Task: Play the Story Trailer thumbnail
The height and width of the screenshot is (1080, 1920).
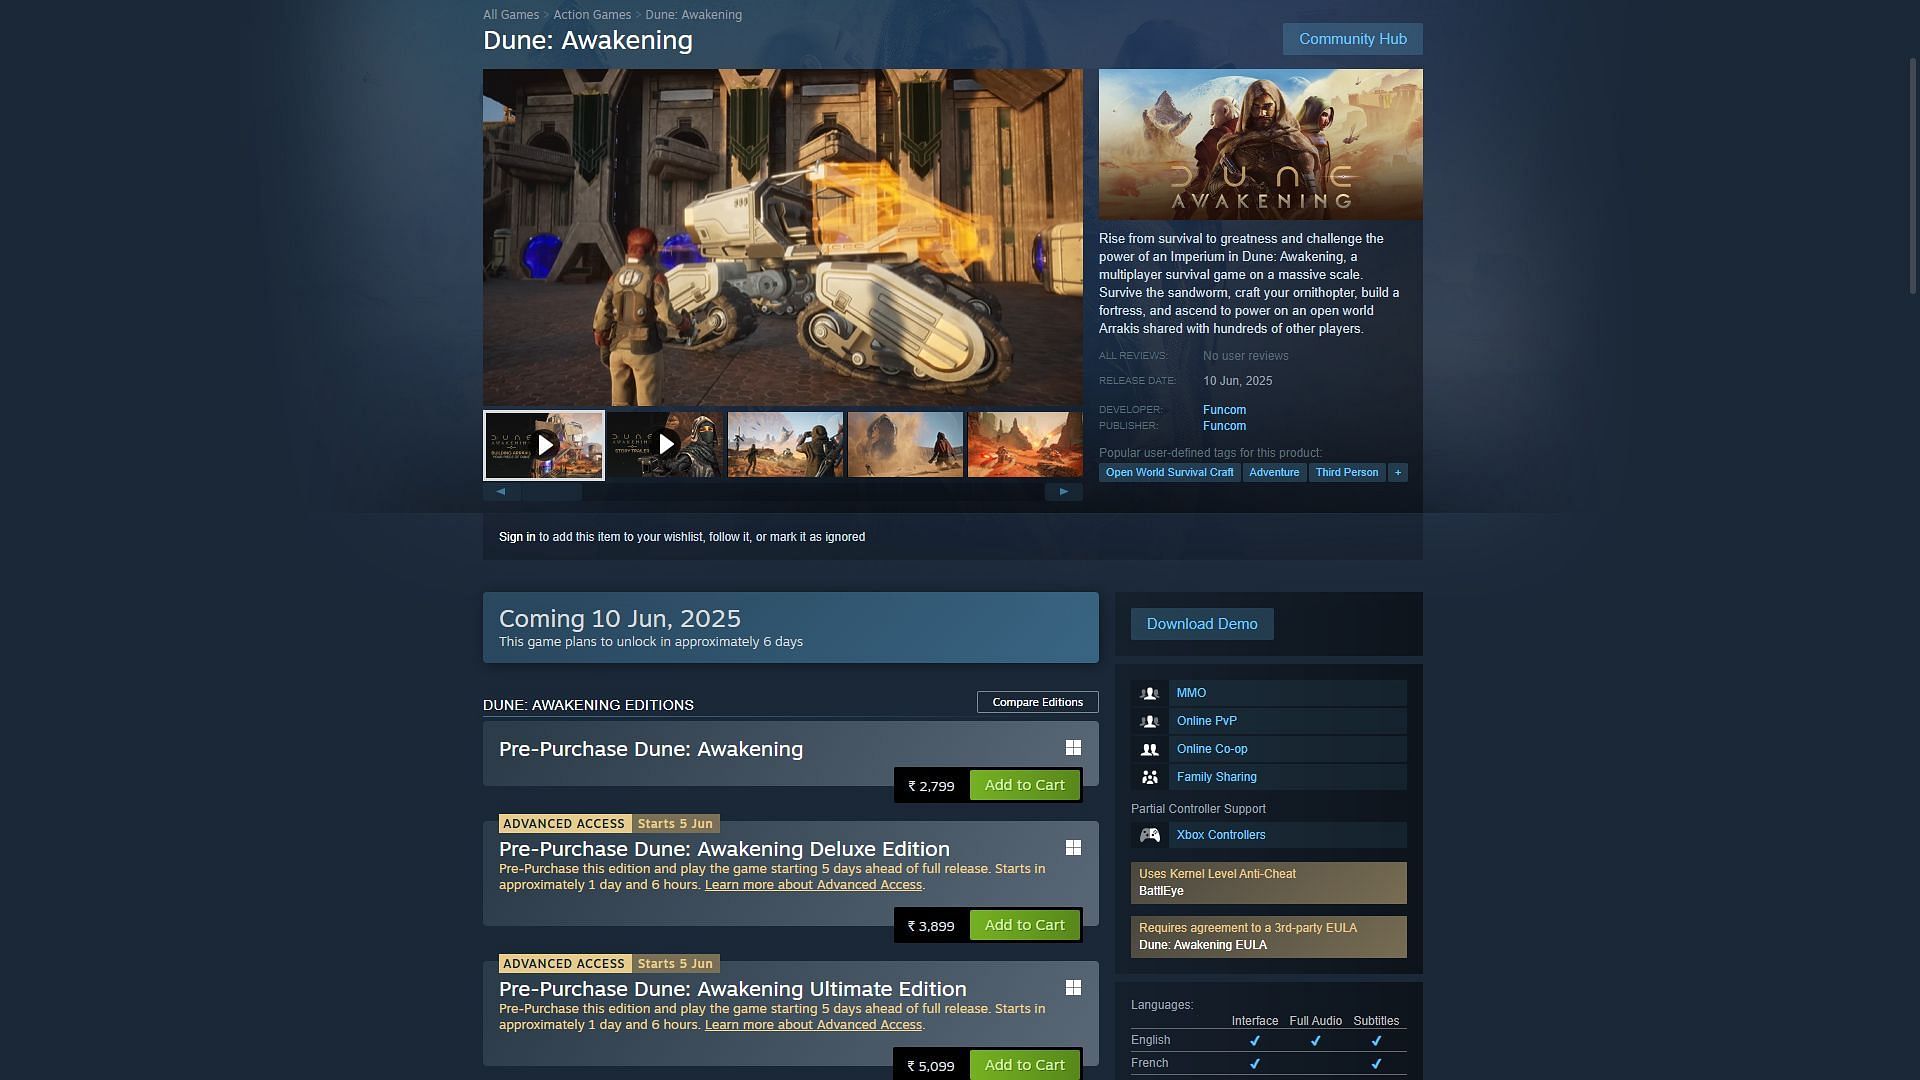Action: 665,445
